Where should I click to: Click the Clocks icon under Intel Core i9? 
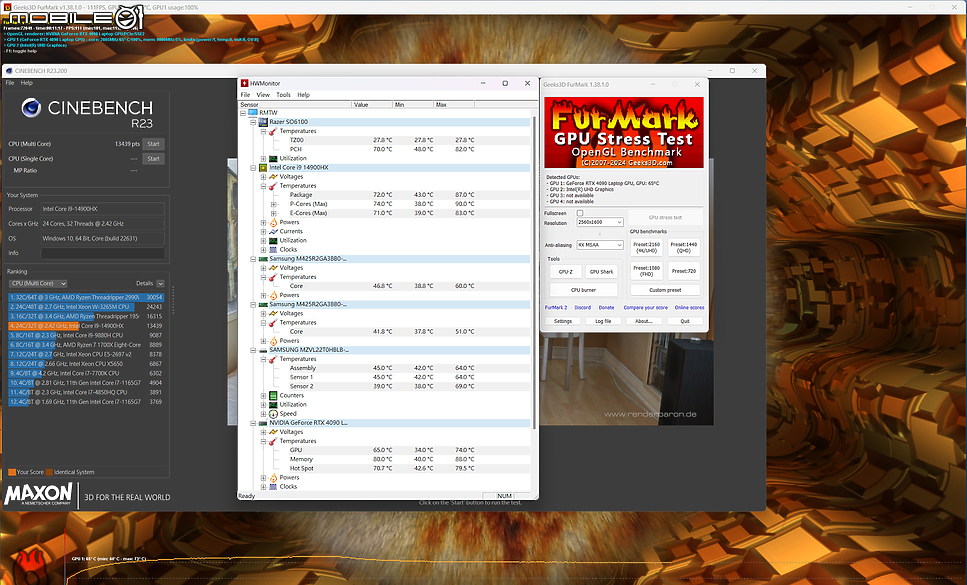pos(273,250)
